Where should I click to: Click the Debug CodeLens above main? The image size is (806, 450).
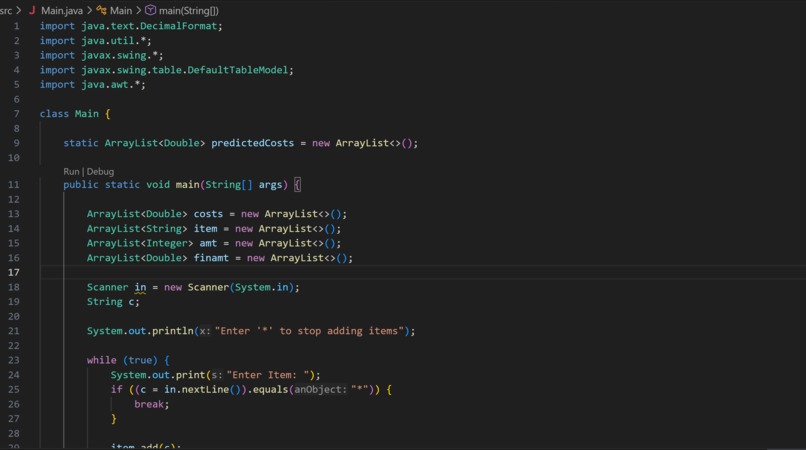click(x=100, y=171)
